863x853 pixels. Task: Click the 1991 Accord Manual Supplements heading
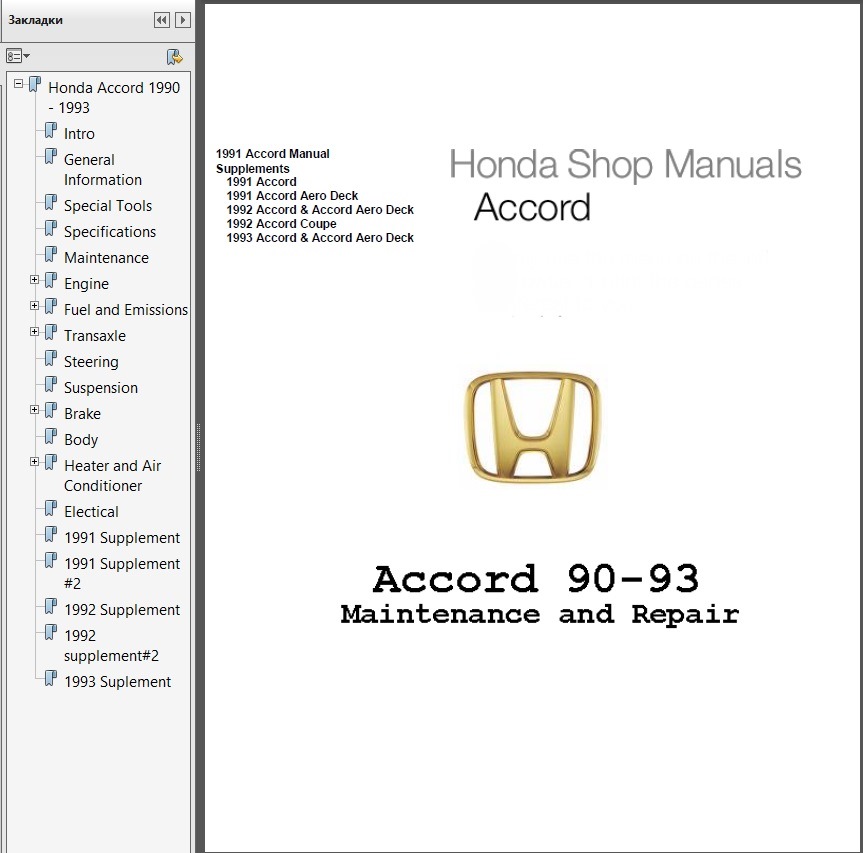273,161
